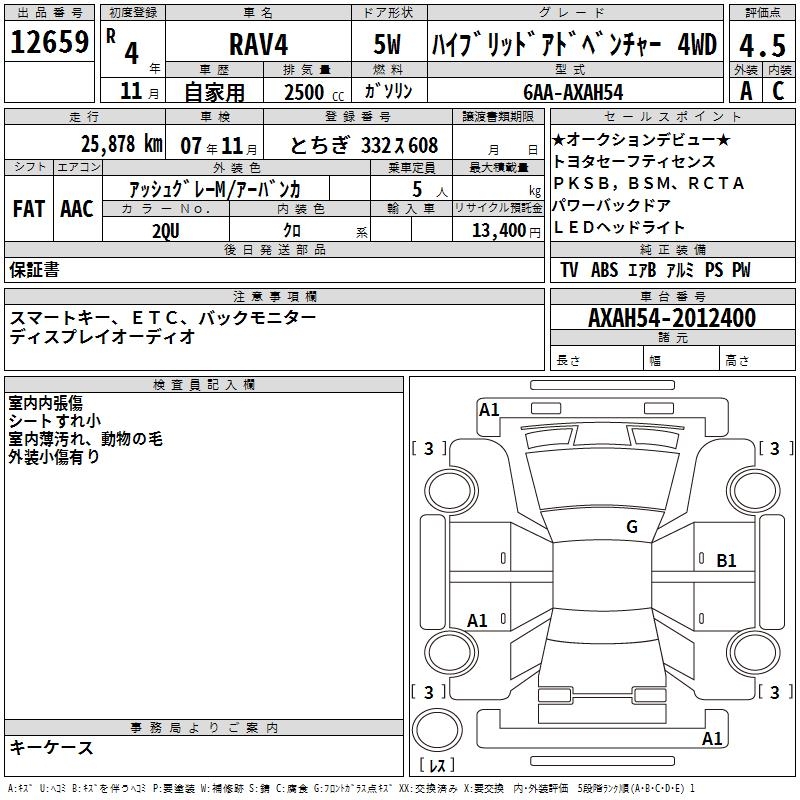Click the vehicle history 自家用
Screen dimensions: 800x800
click(x=214, y=92)
